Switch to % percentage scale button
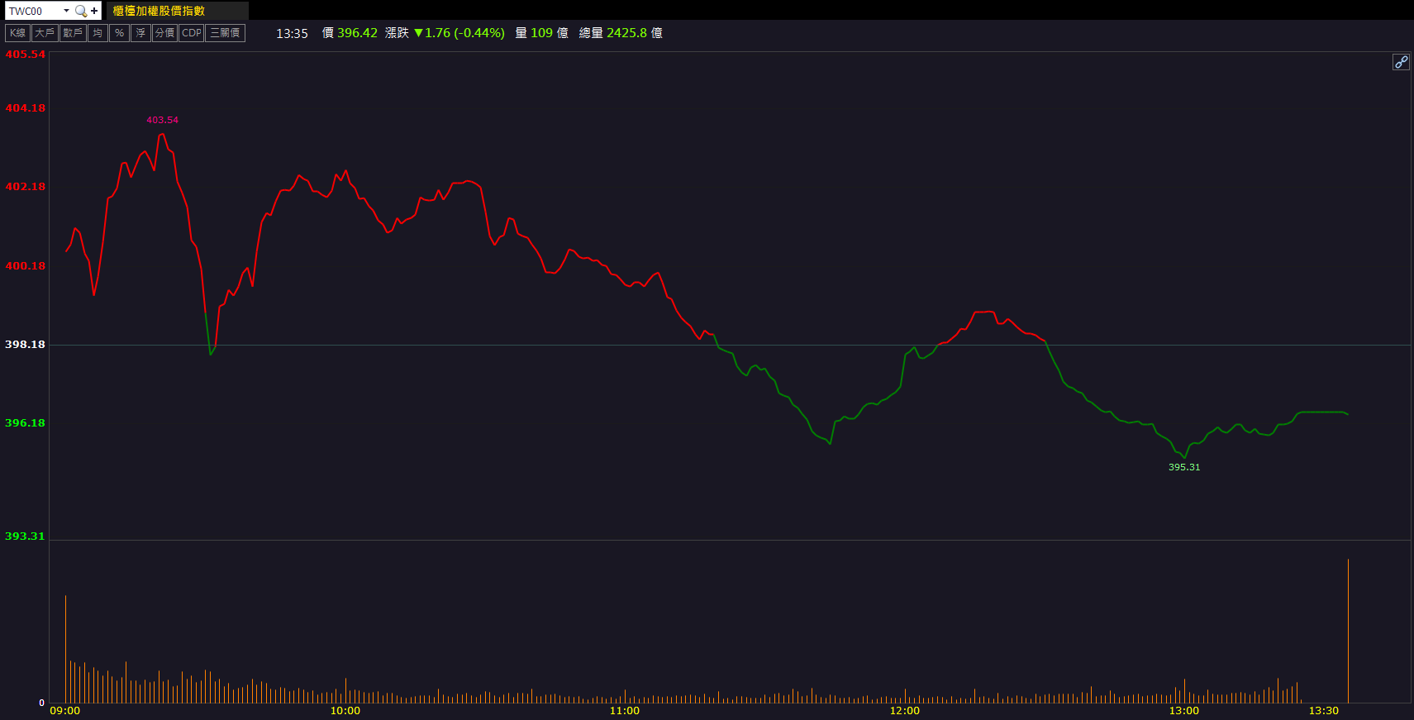 tap(119, 33)
